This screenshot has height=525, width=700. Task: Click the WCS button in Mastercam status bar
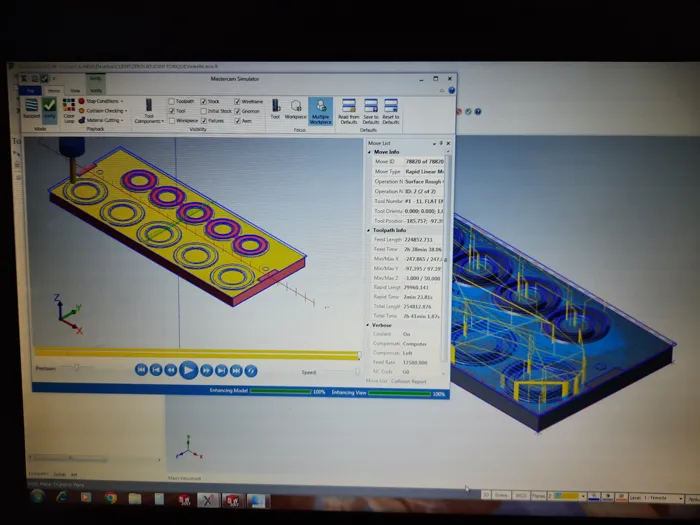coord(521,496)
